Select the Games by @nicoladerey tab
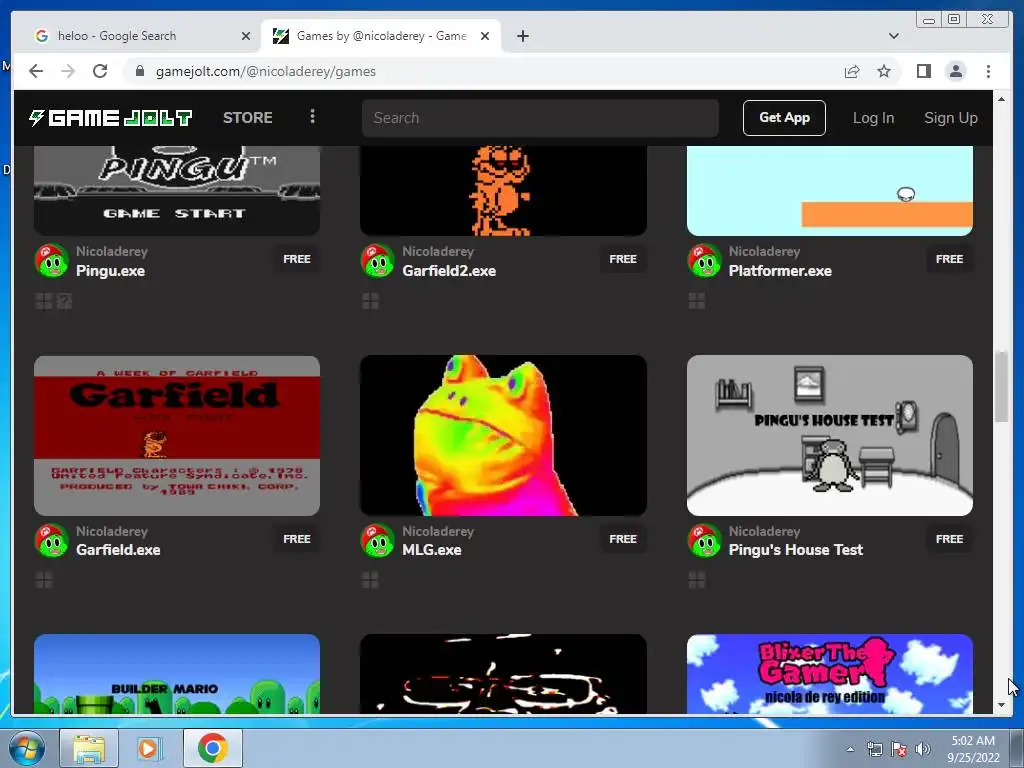The image size is (1024, 768). [381, 36]
